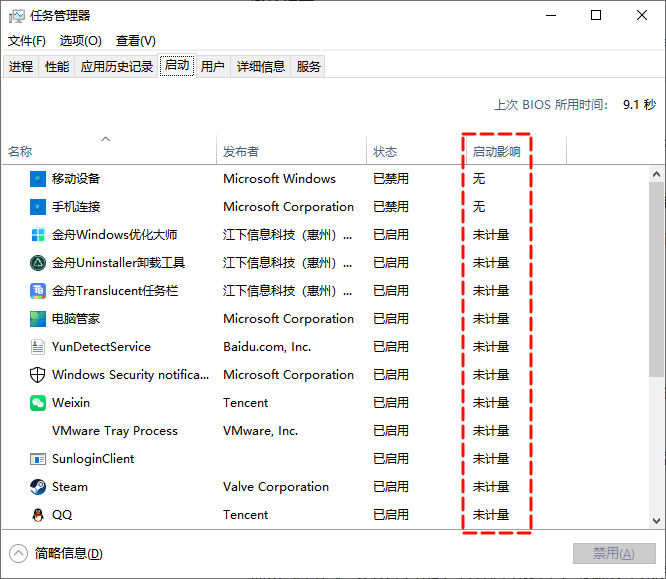Click the 禁用(A) button
This screenshot has width=666, height=579.
[614, 554]
